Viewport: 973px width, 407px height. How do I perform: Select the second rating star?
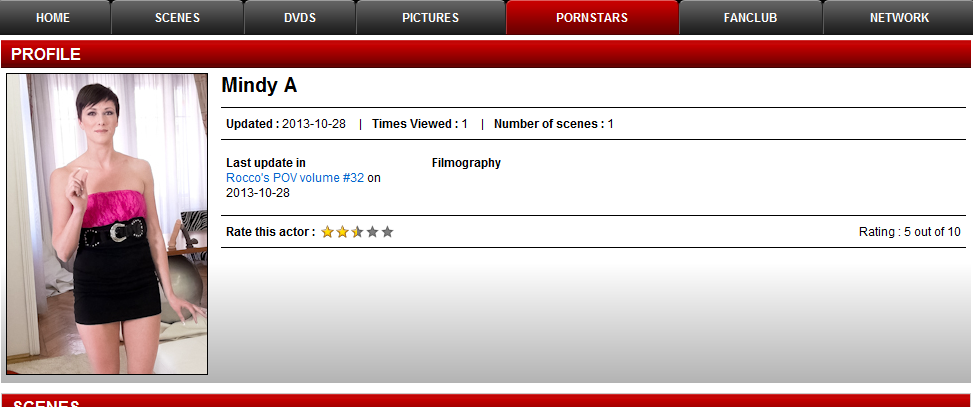click(x=343, y=232)
